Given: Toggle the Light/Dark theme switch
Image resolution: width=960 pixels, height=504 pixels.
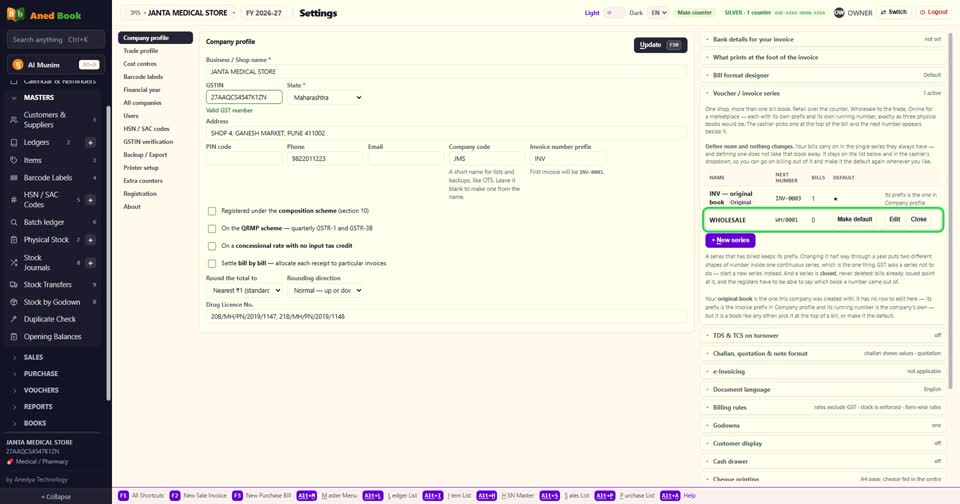Looking at the screenshot, I should (x=614, y=12).
